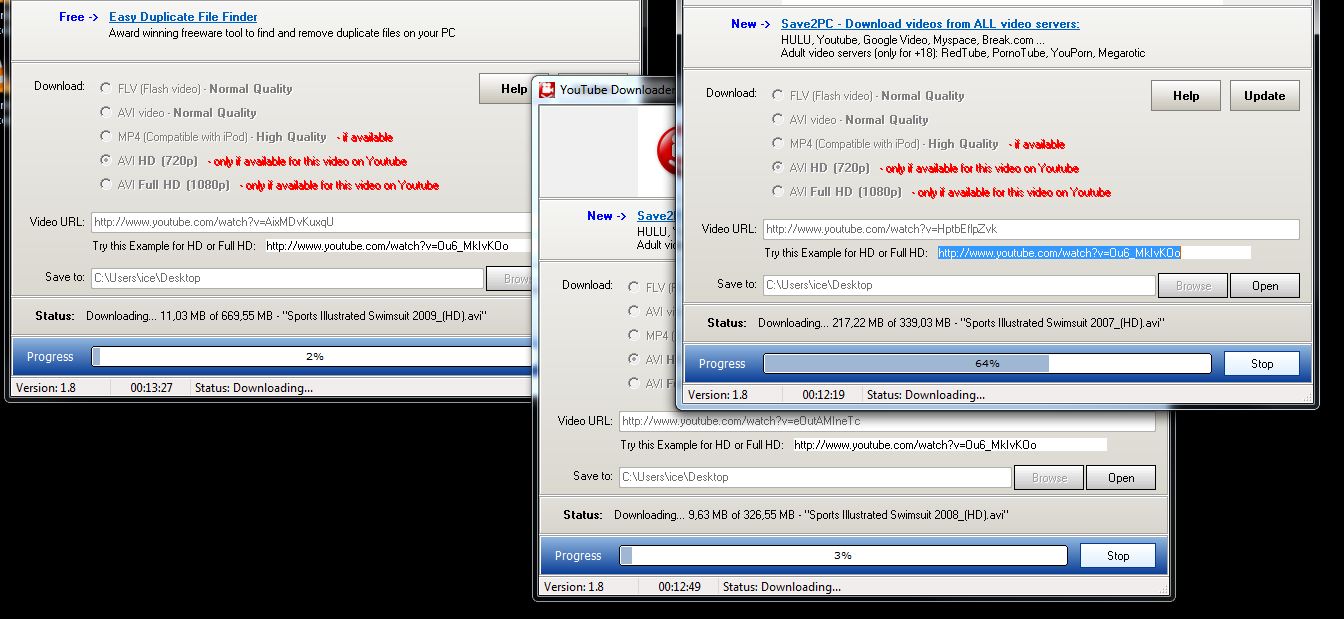1344x619 pixels.
Task: Click the Video URL field containing AixMDvKuxqU
Action: pyautogui.click(x=311, y=222)
